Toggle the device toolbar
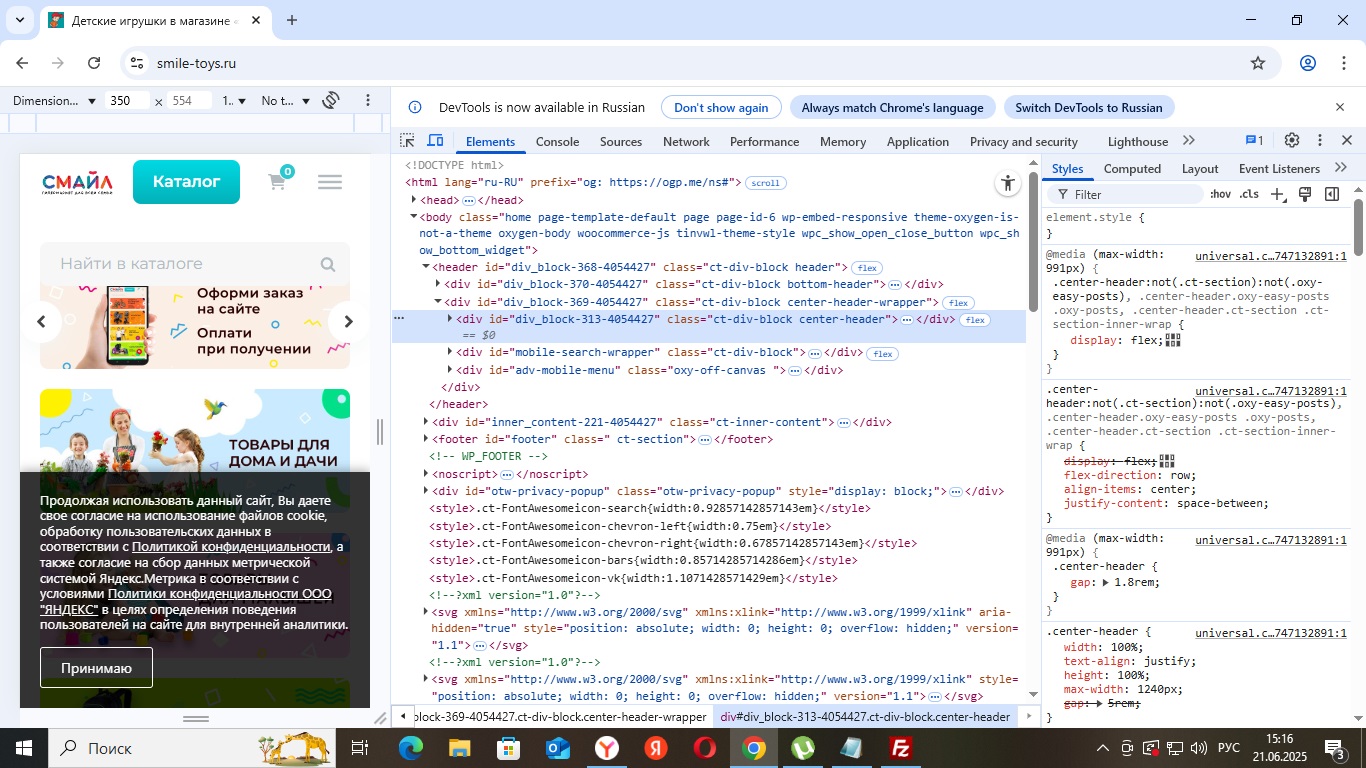The width and height of the screenshot is (1366, 768). pos(436,141)
